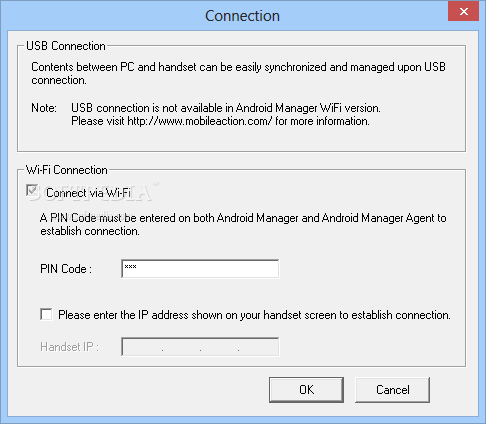Viewport: 486px width, 424px height.
Task: Click the third octet of Handset IP
Action: (x=219, y=347)
